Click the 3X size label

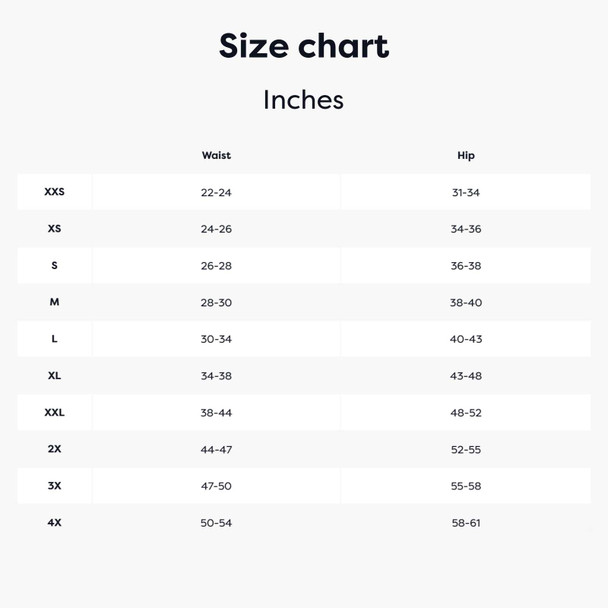coord(54,485)
